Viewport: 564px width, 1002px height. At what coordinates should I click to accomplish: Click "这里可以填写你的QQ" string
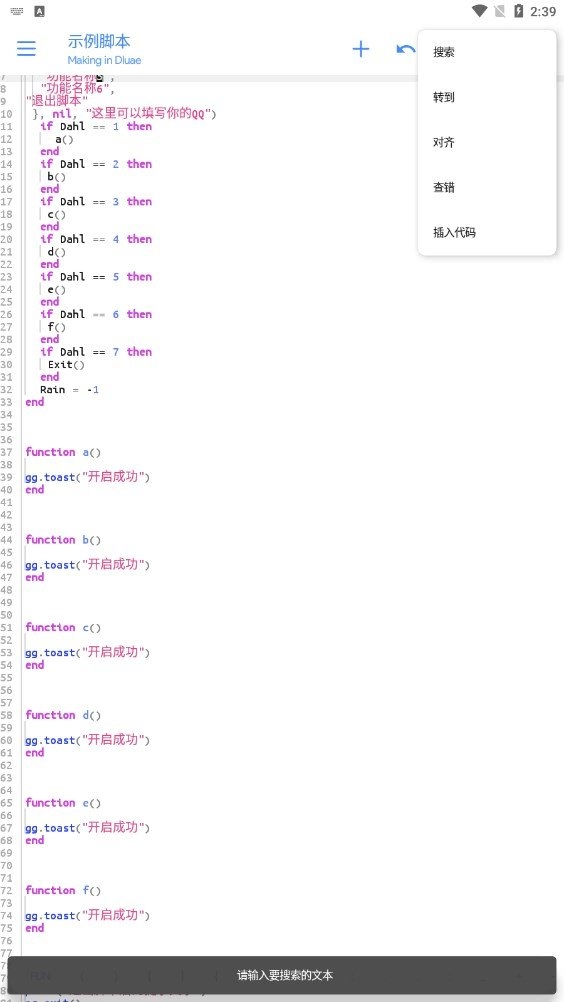click(x=149, y=114)
